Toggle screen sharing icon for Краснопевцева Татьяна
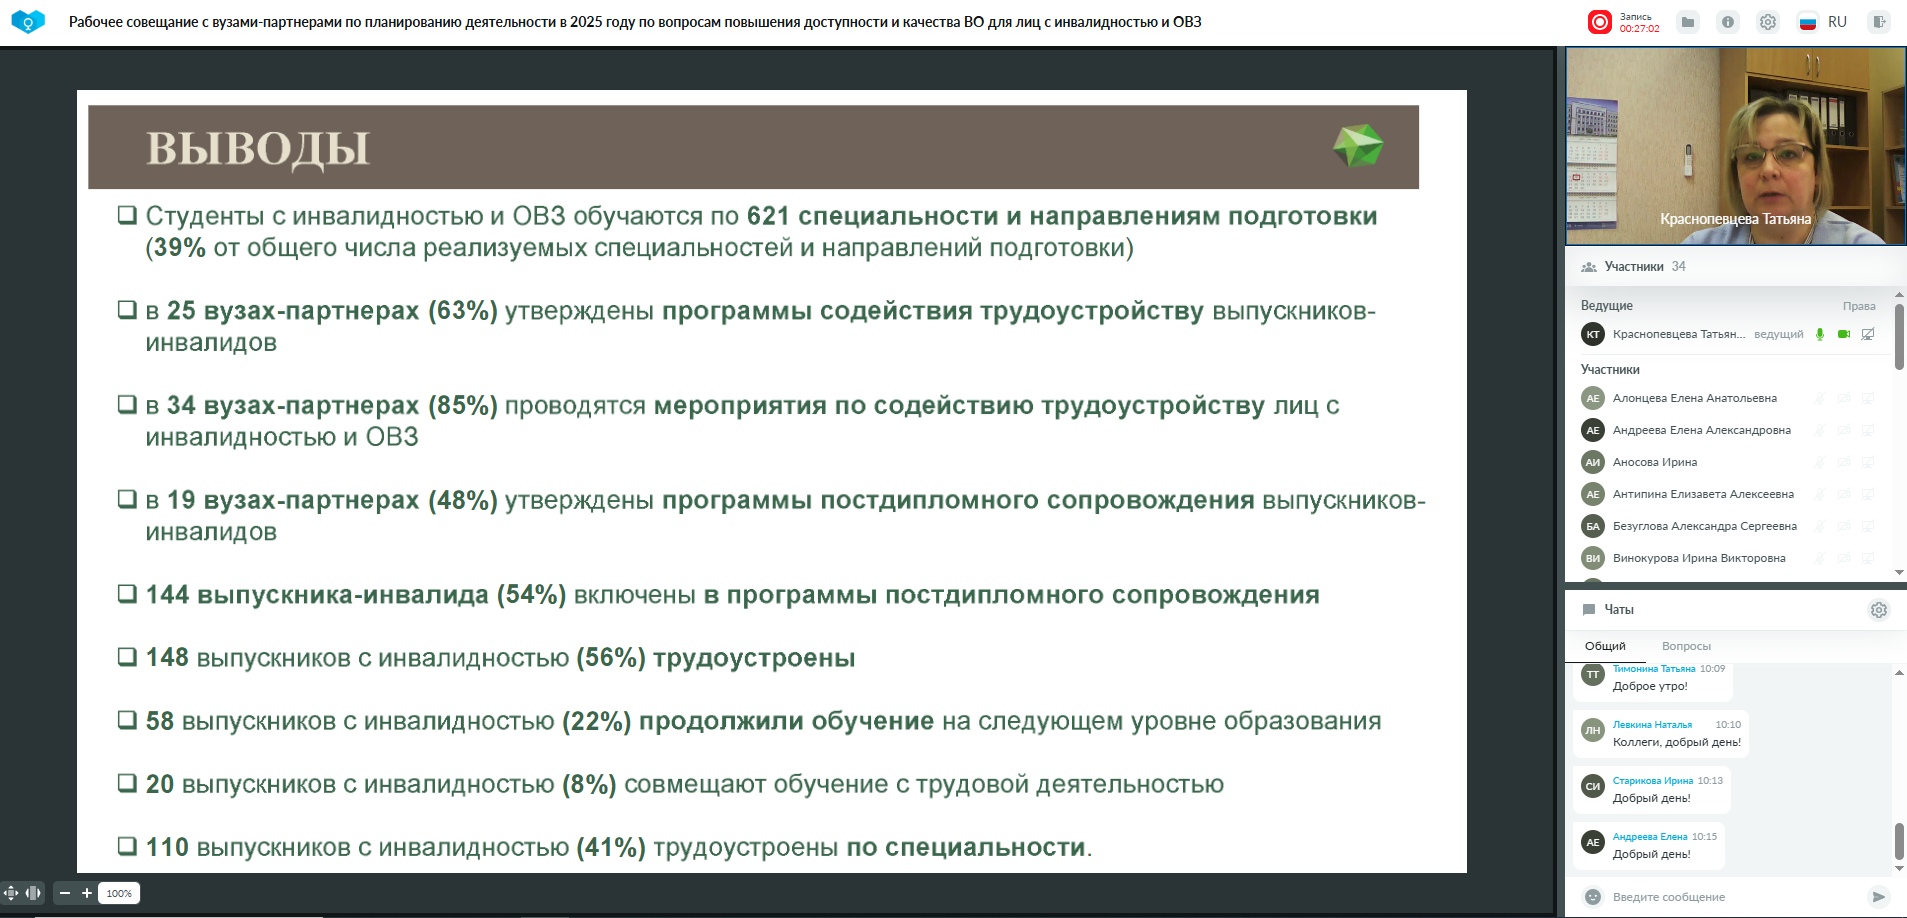 [1868, 334]
